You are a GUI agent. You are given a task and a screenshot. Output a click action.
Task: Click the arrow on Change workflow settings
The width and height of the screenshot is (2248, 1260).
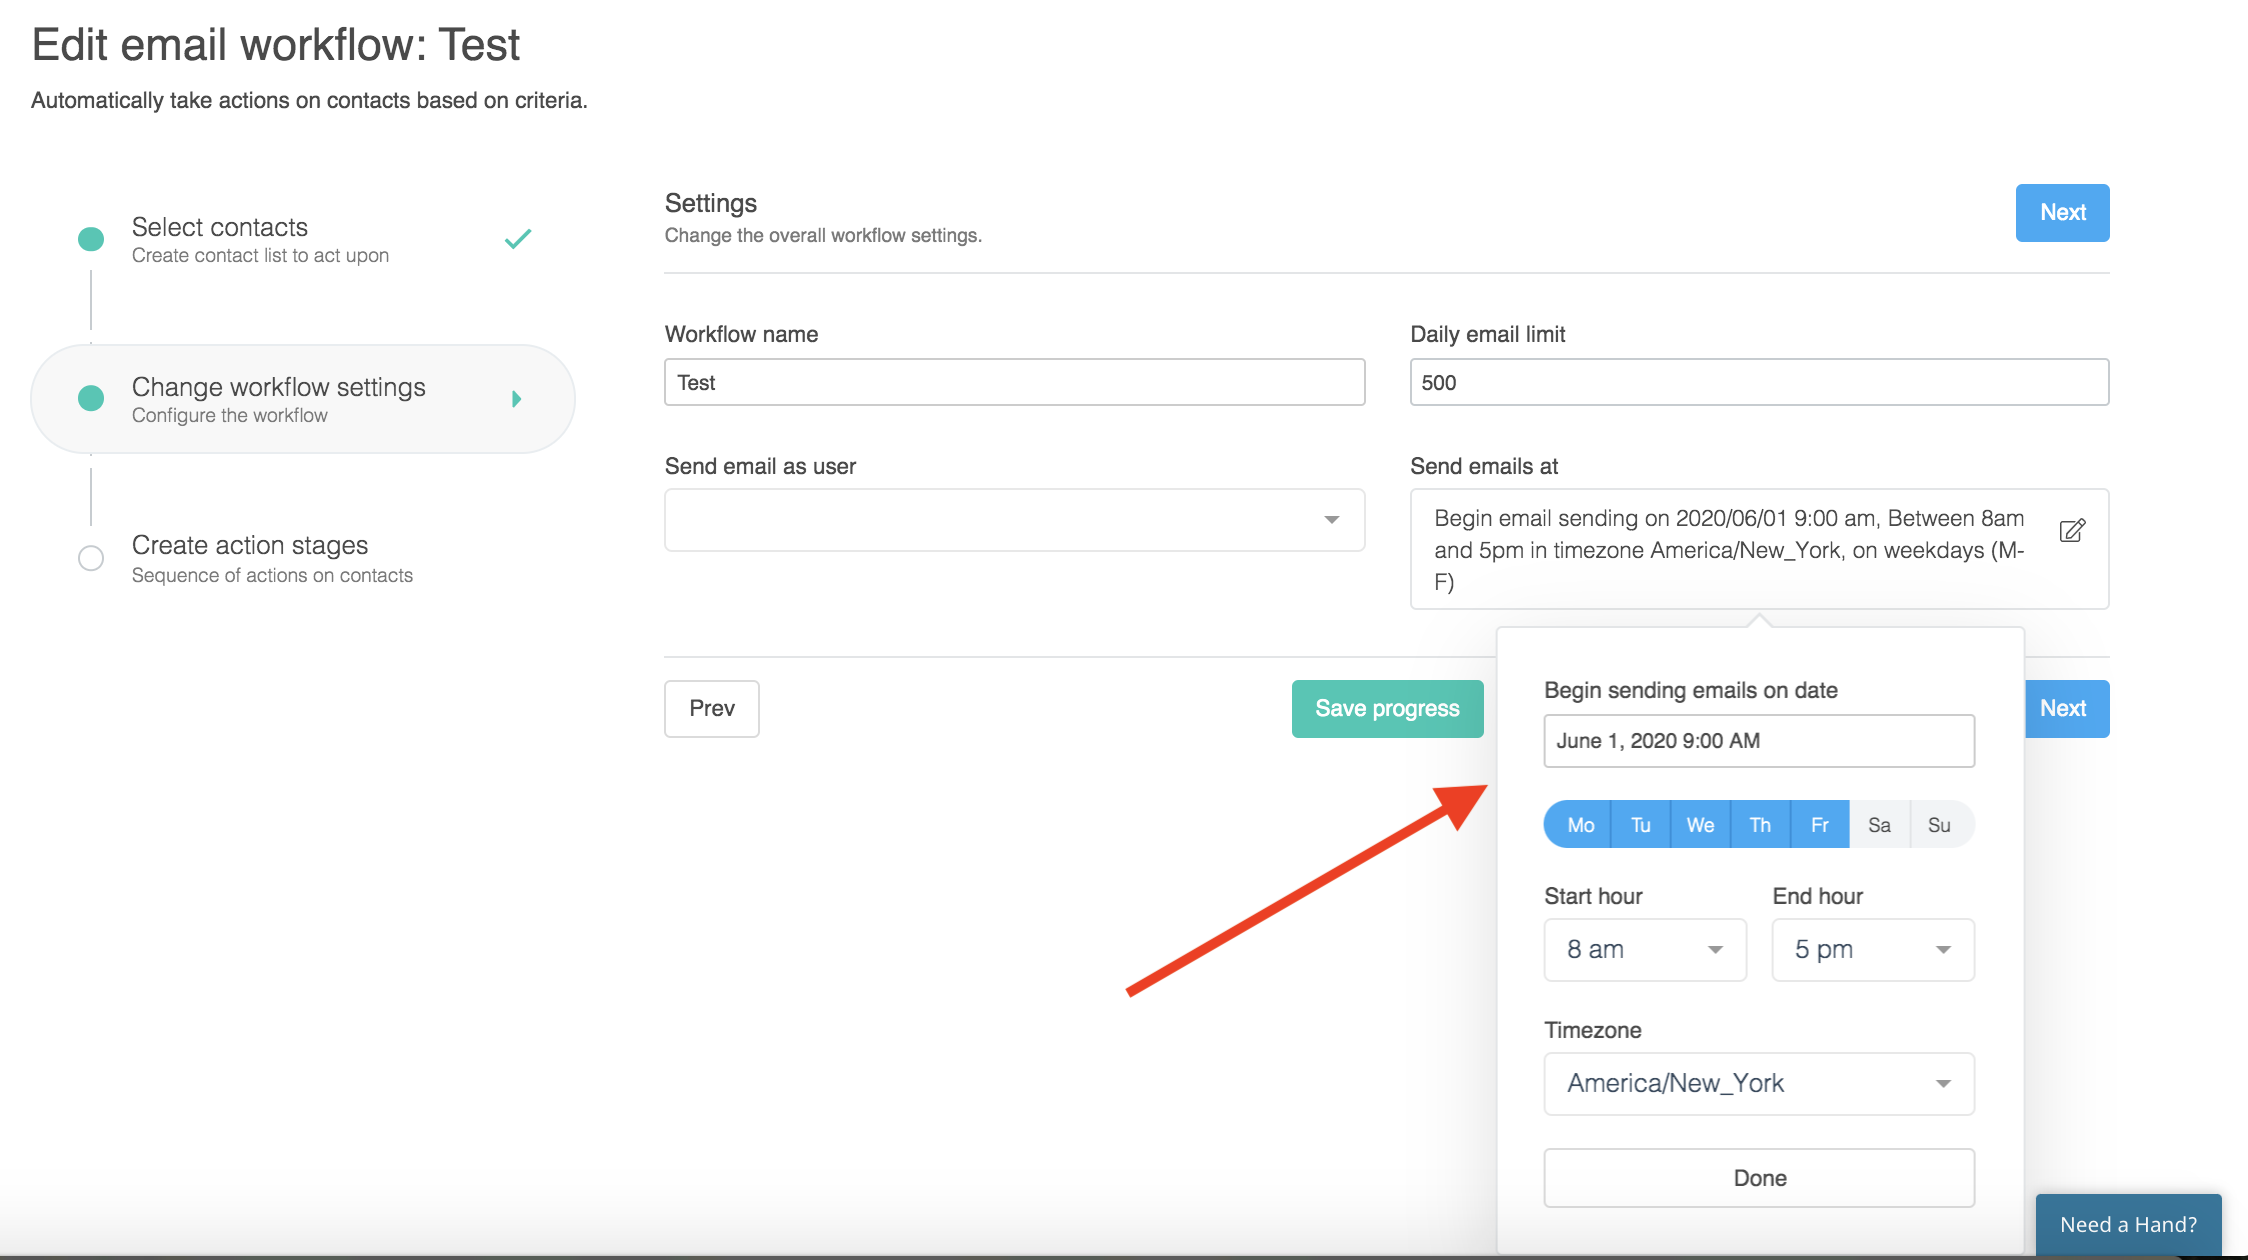(x=516, y=399)
